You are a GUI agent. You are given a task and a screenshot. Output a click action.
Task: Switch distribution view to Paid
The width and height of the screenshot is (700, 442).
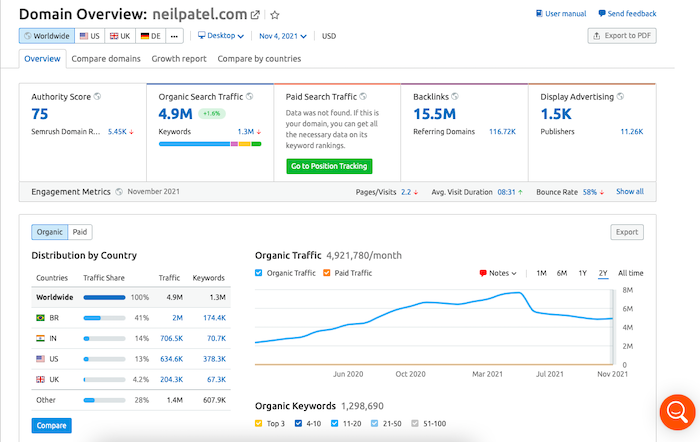pyautogui.click(x=80, y=232)
